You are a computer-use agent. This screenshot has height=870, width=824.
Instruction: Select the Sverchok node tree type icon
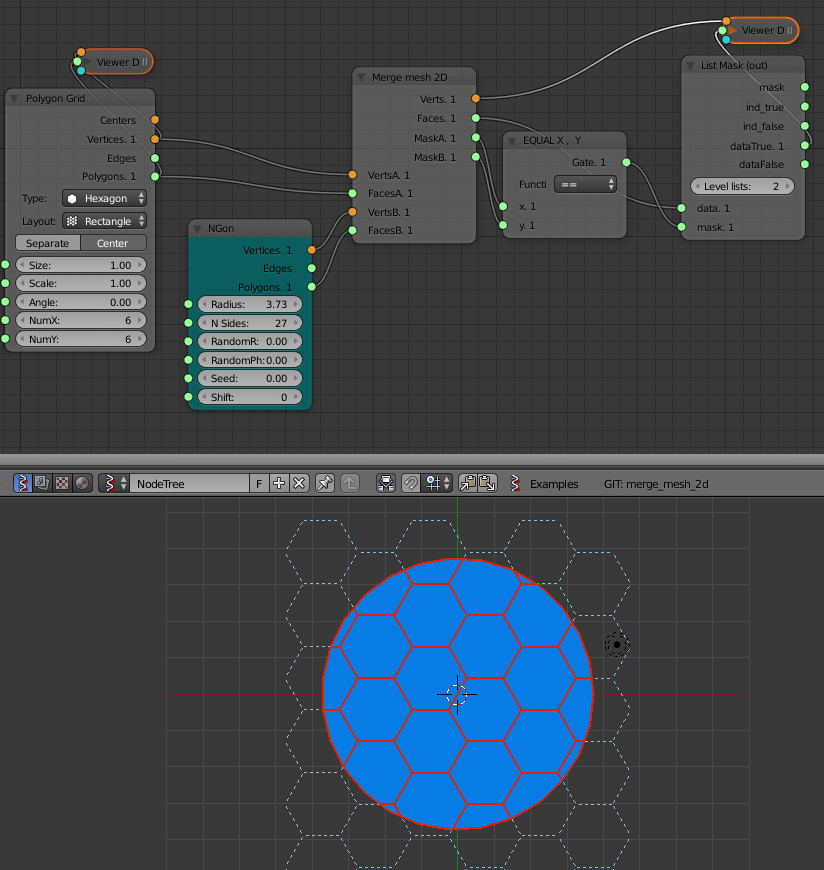pos(22,483)
